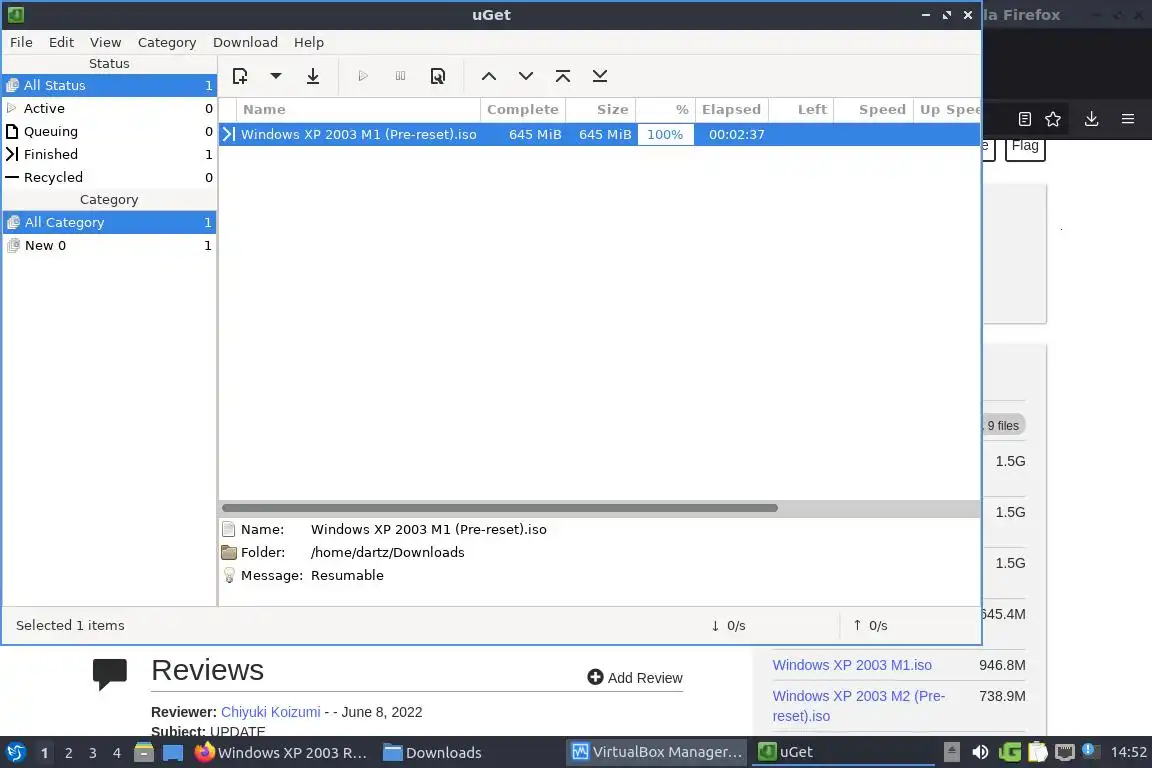Click the % column header

pos(665,110)
